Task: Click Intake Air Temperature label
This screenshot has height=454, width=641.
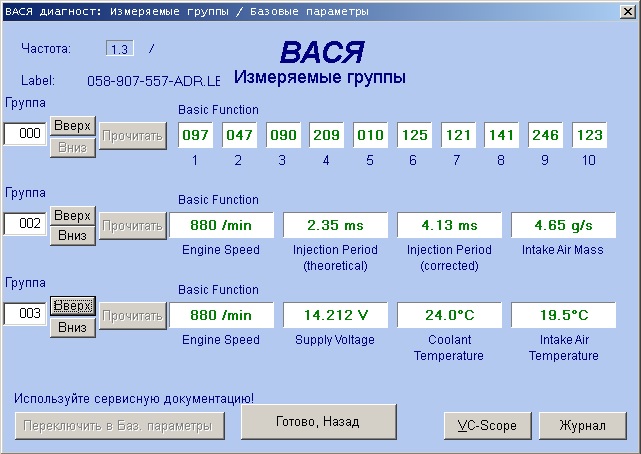Action: [x=564, y=348]
